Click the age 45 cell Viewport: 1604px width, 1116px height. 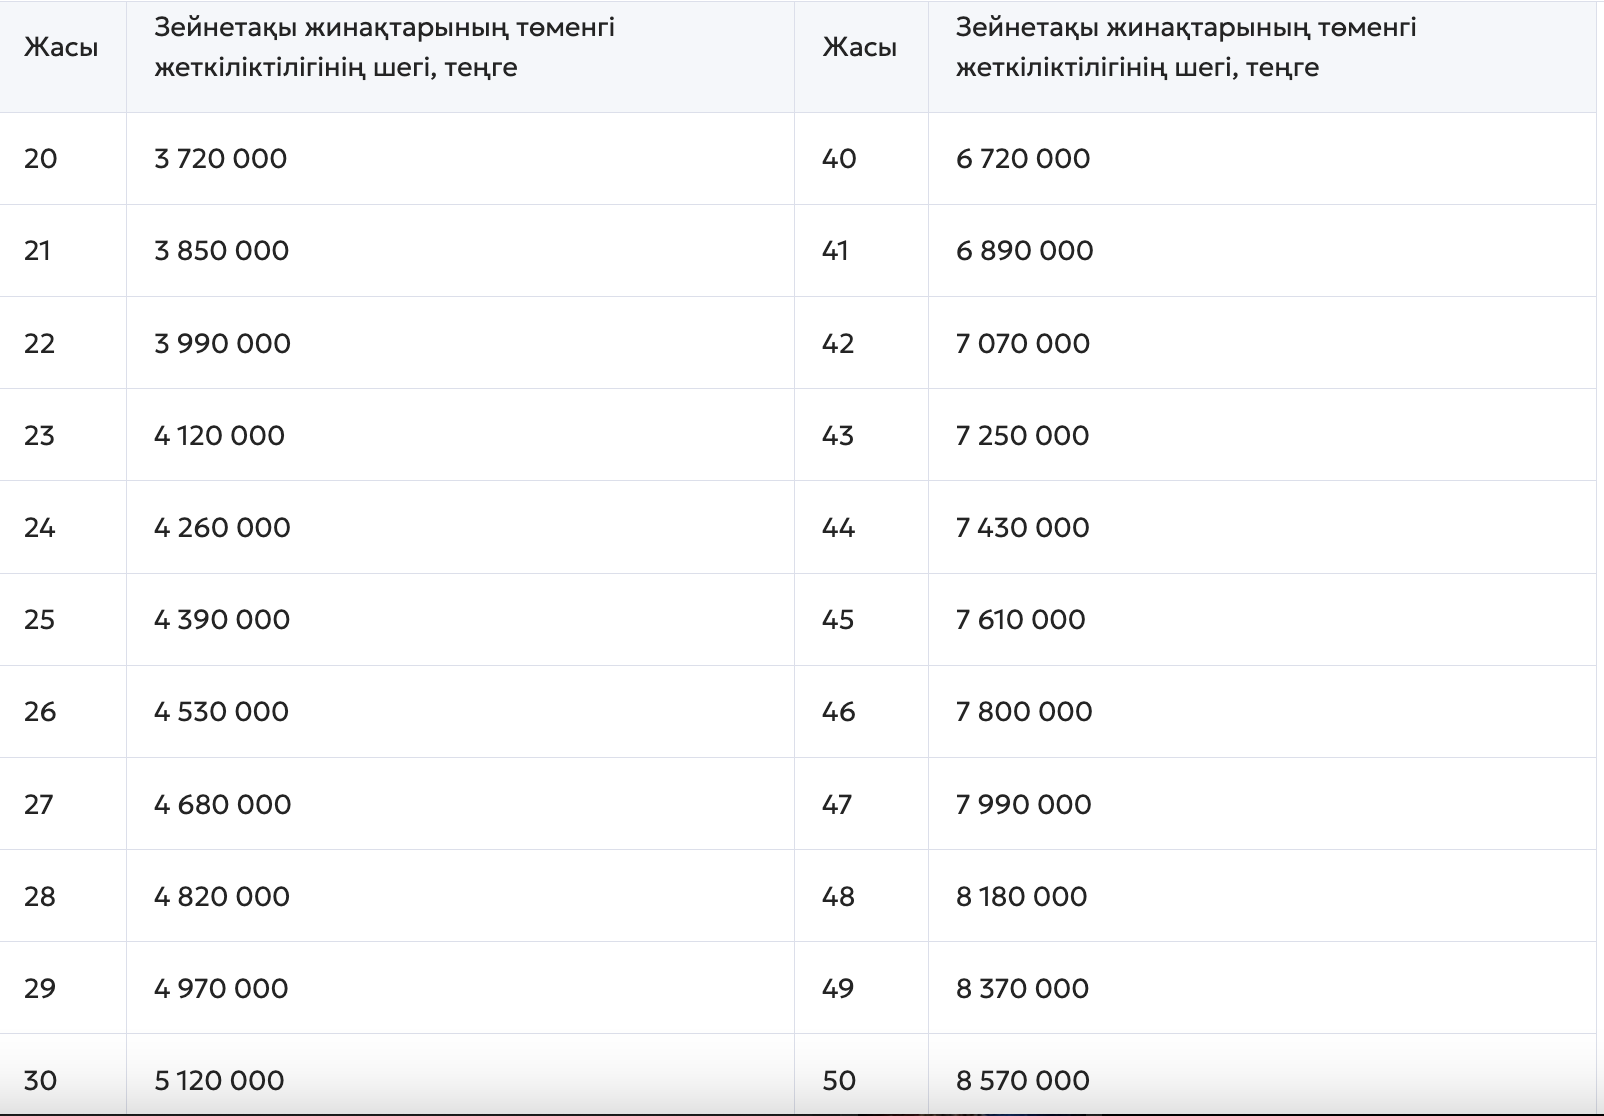[x=838, y=620]
